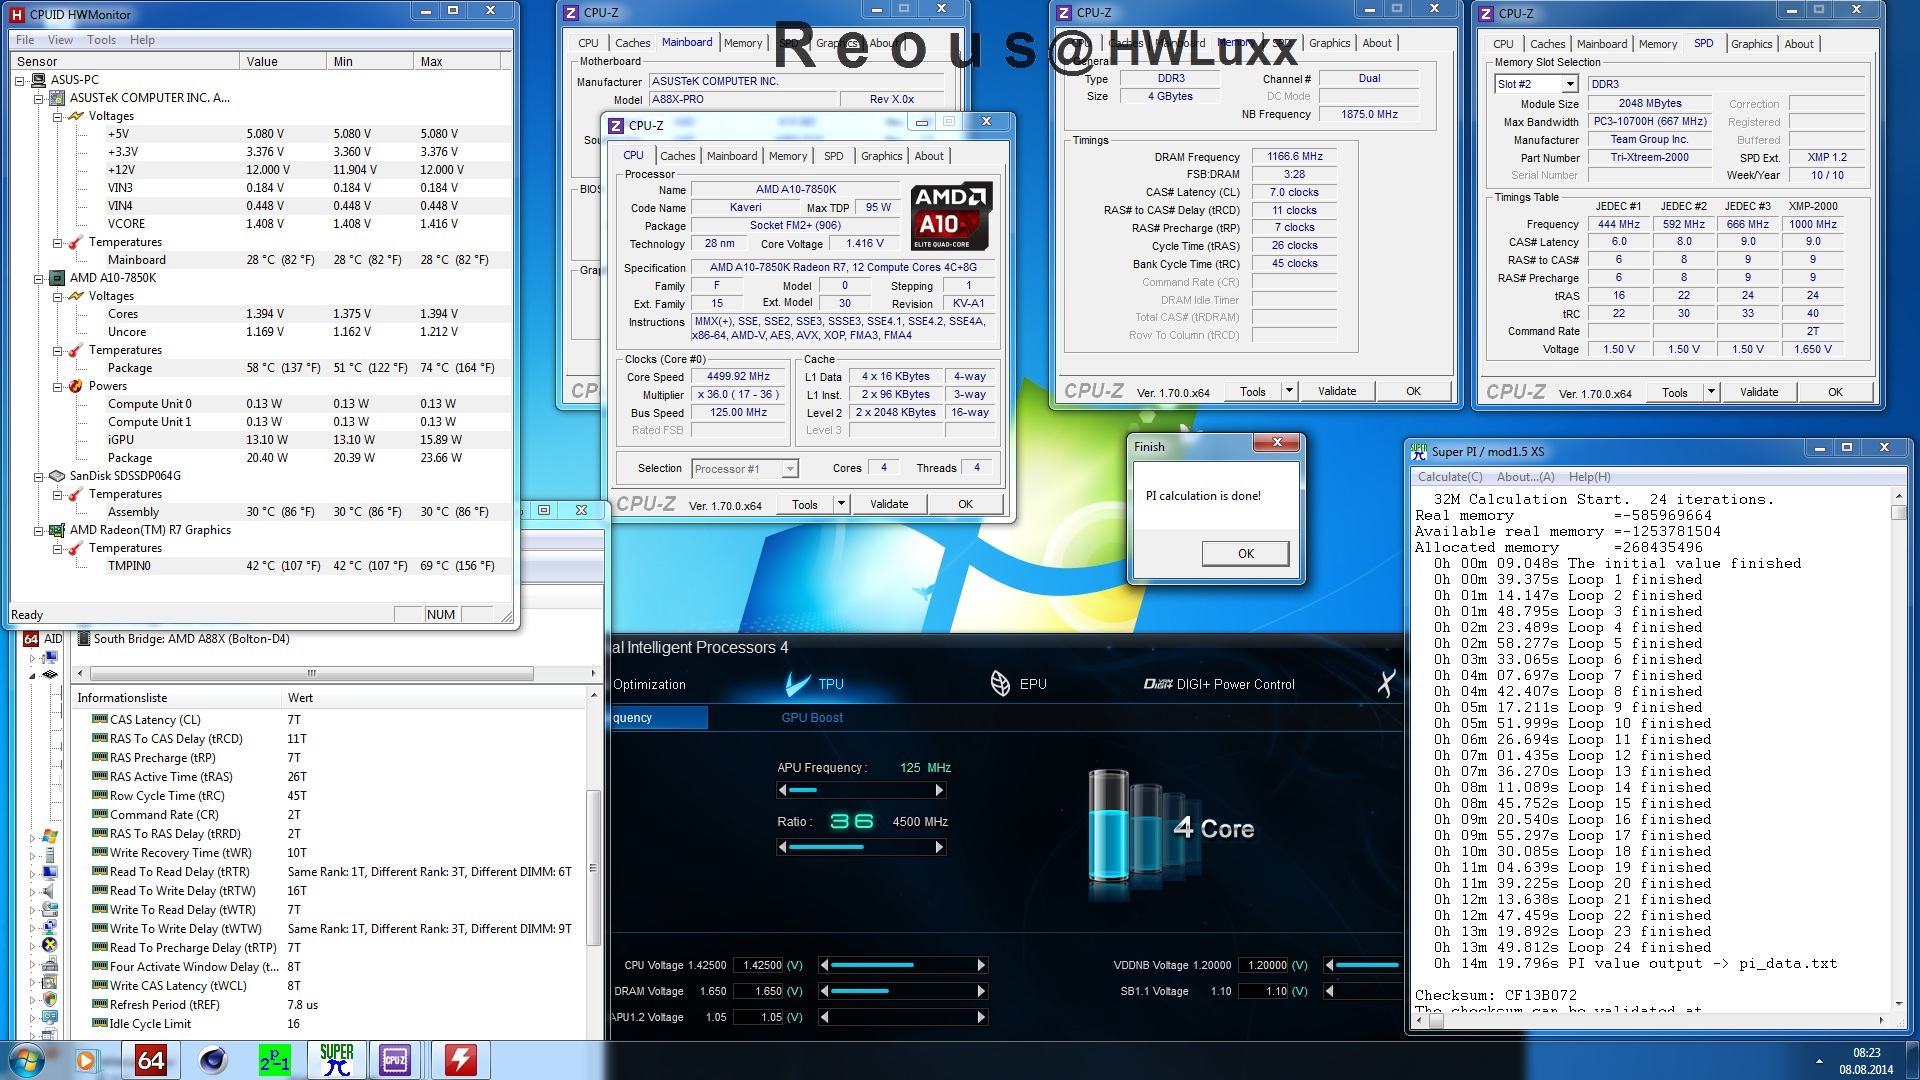This screenshot has width=1920, height=1080.
Task: Collapse the SanDisk SDSSDP064G tree node
Action: [39, 476]
